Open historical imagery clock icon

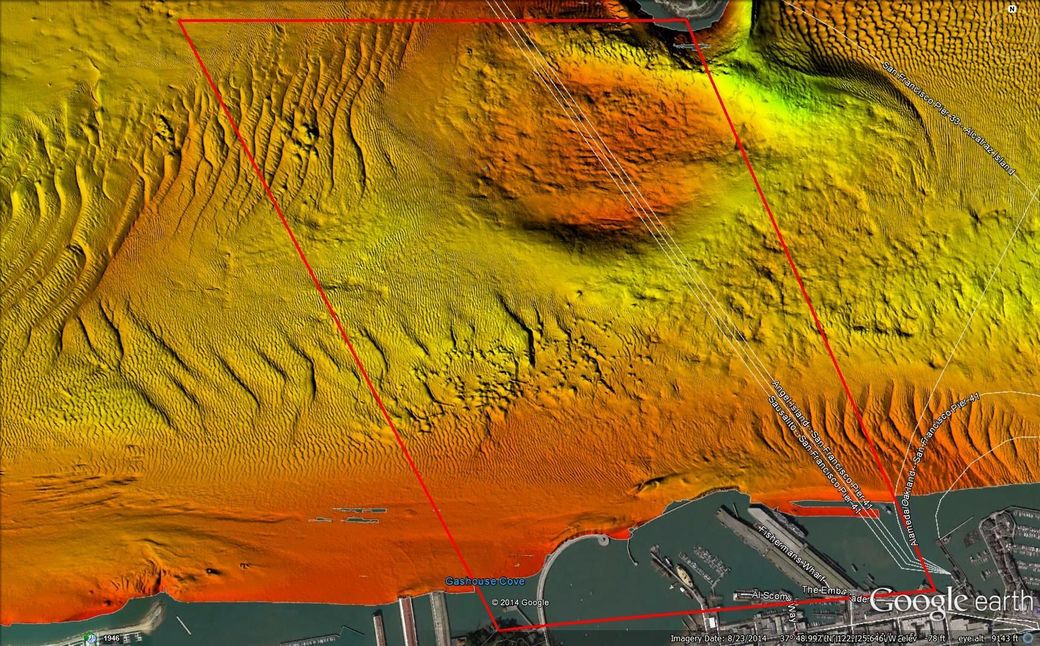[90, 637]
